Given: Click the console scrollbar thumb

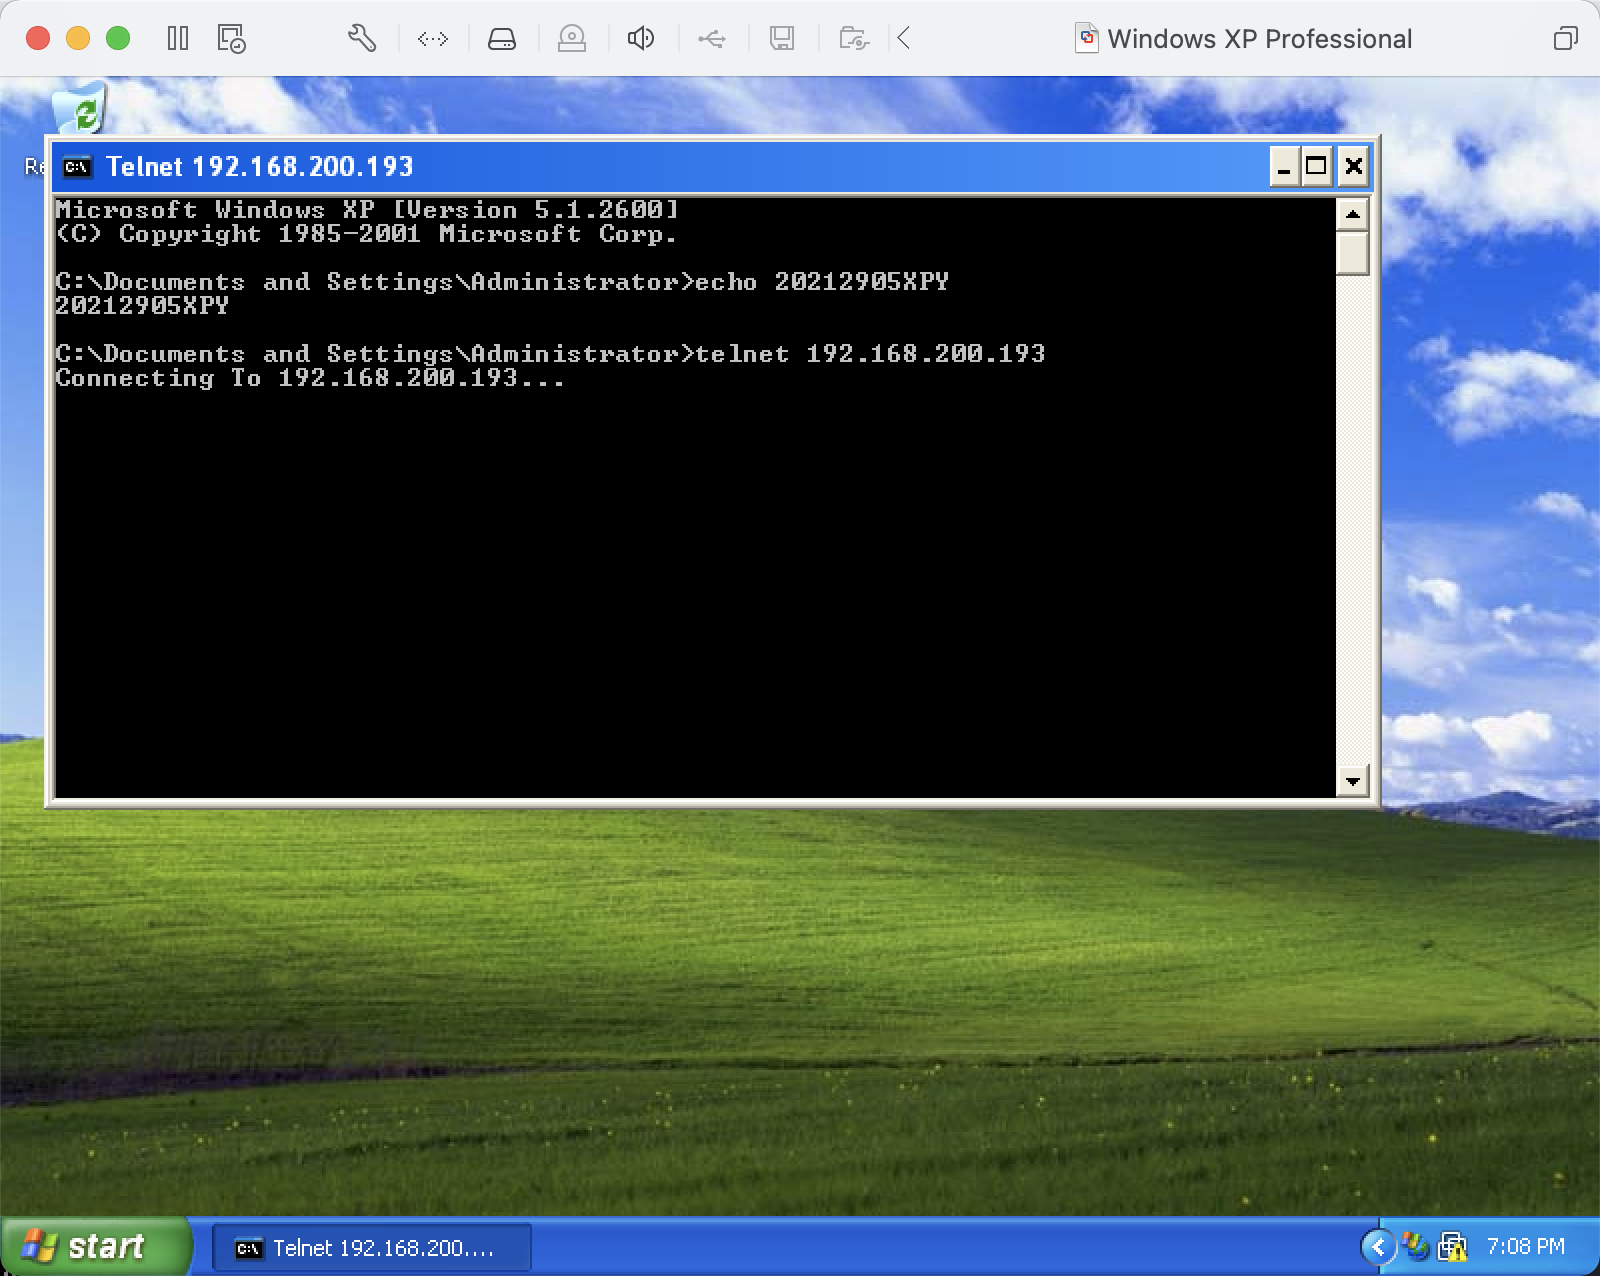Looking at the screenshot, I should tap(1352, 252).
